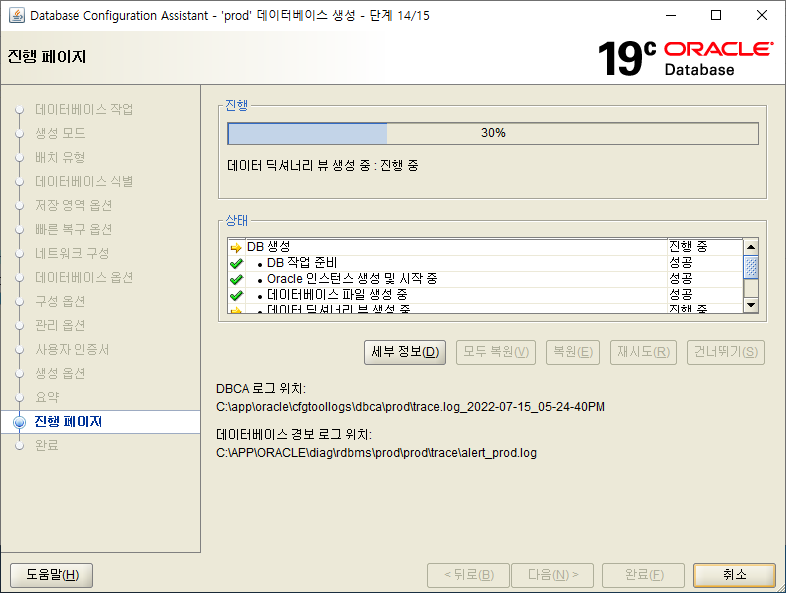Minimize the Database Configuration Assistant window
786x593 pixels.
(x=671, y=15)
